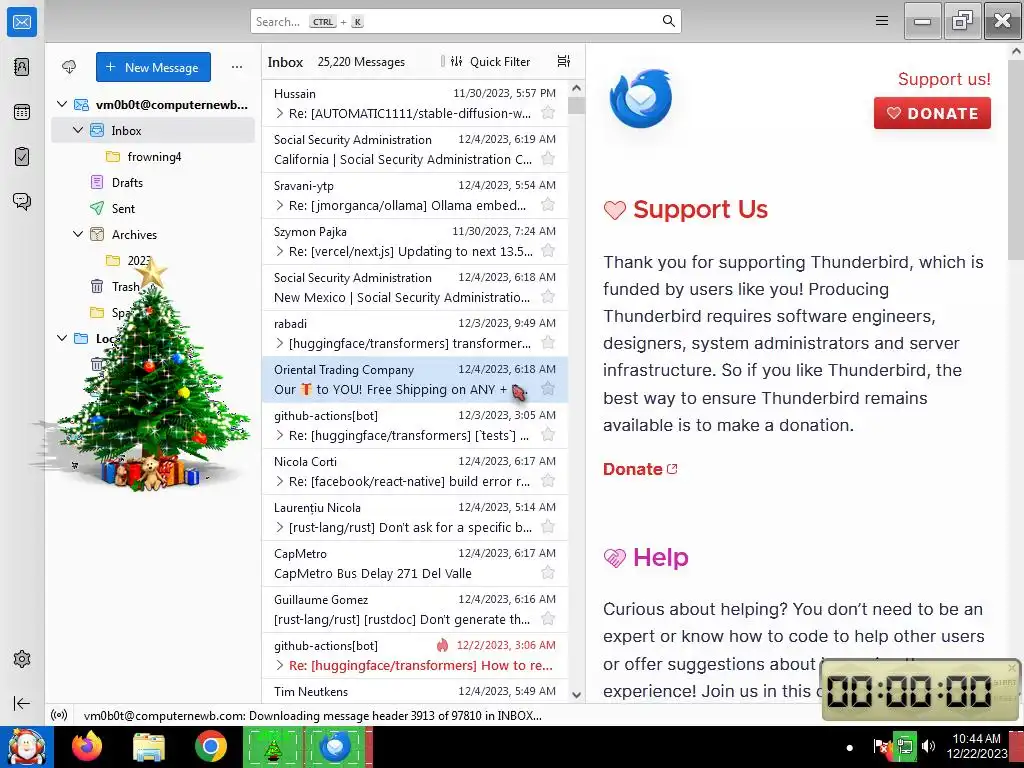The width and height of the screenshot is (1024, 768).
Task: Star the Sravani-ytp message
Action: (548, 205)
